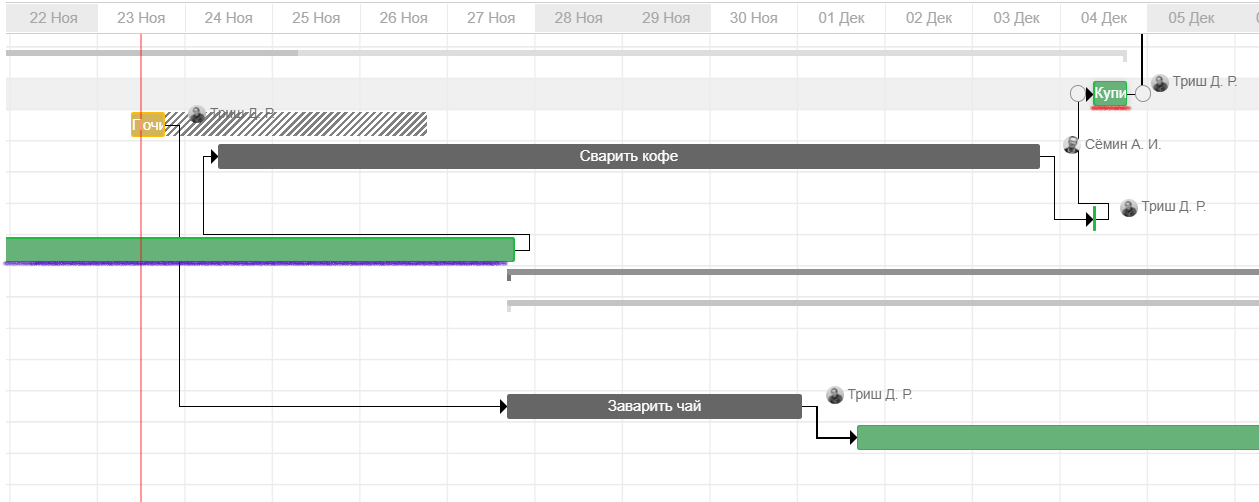1259x502 pixels.
Task: Click the long green bar under Сварить кофе
Action: (260, 249)
